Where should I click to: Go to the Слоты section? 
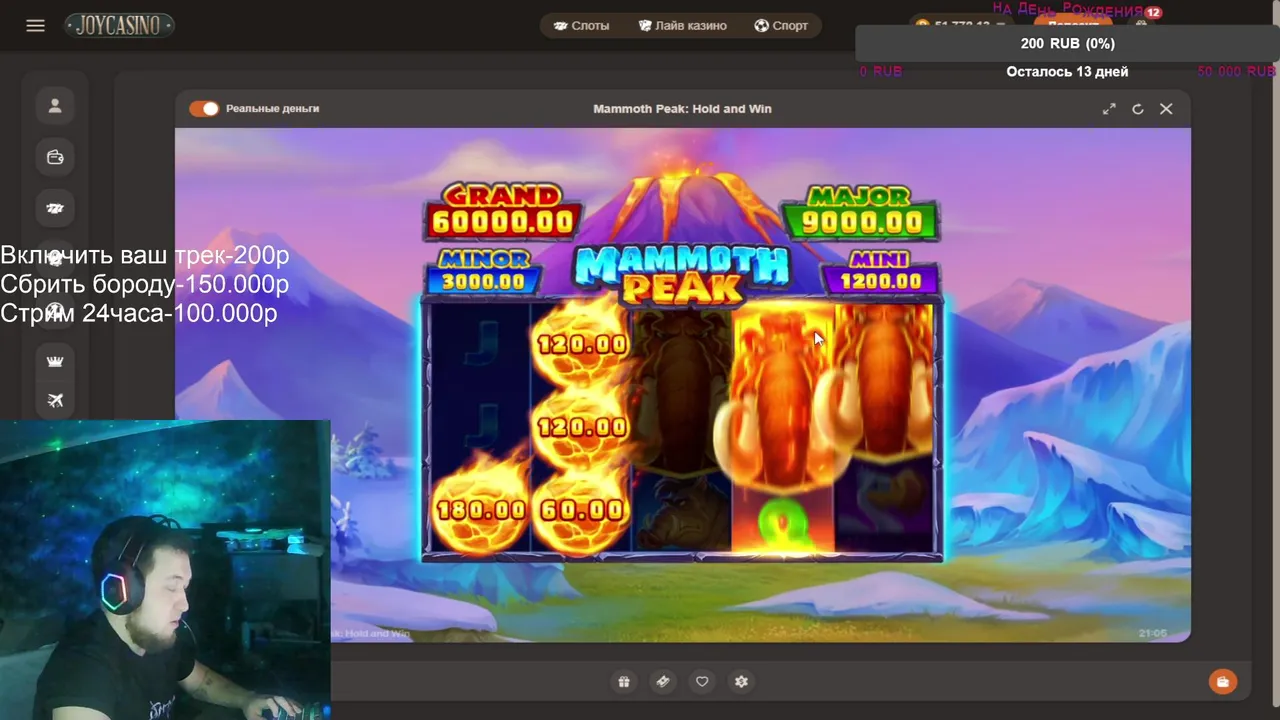(x=581, y=26)
